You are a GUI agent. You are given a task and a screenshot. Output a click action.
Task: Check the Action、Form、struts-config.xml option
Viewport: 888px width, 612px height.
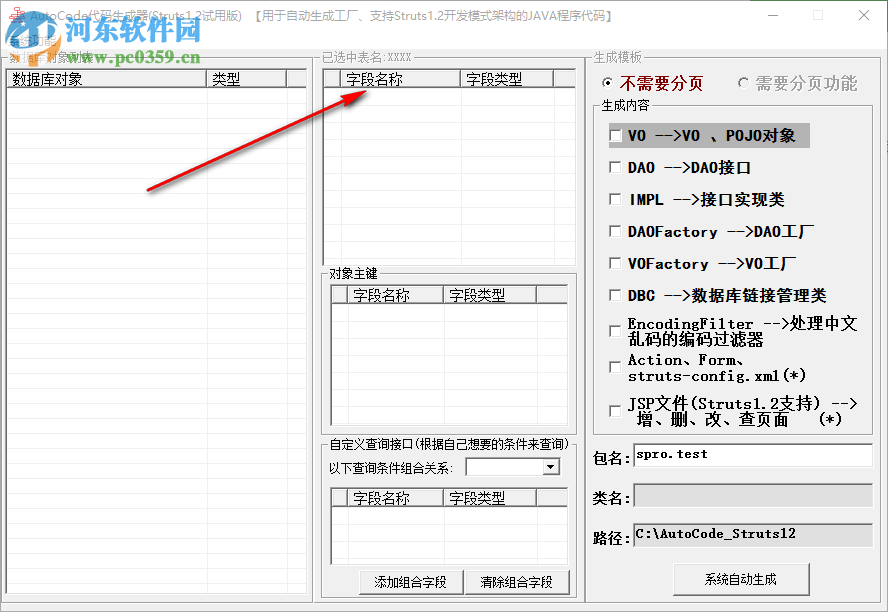(614, 367)
